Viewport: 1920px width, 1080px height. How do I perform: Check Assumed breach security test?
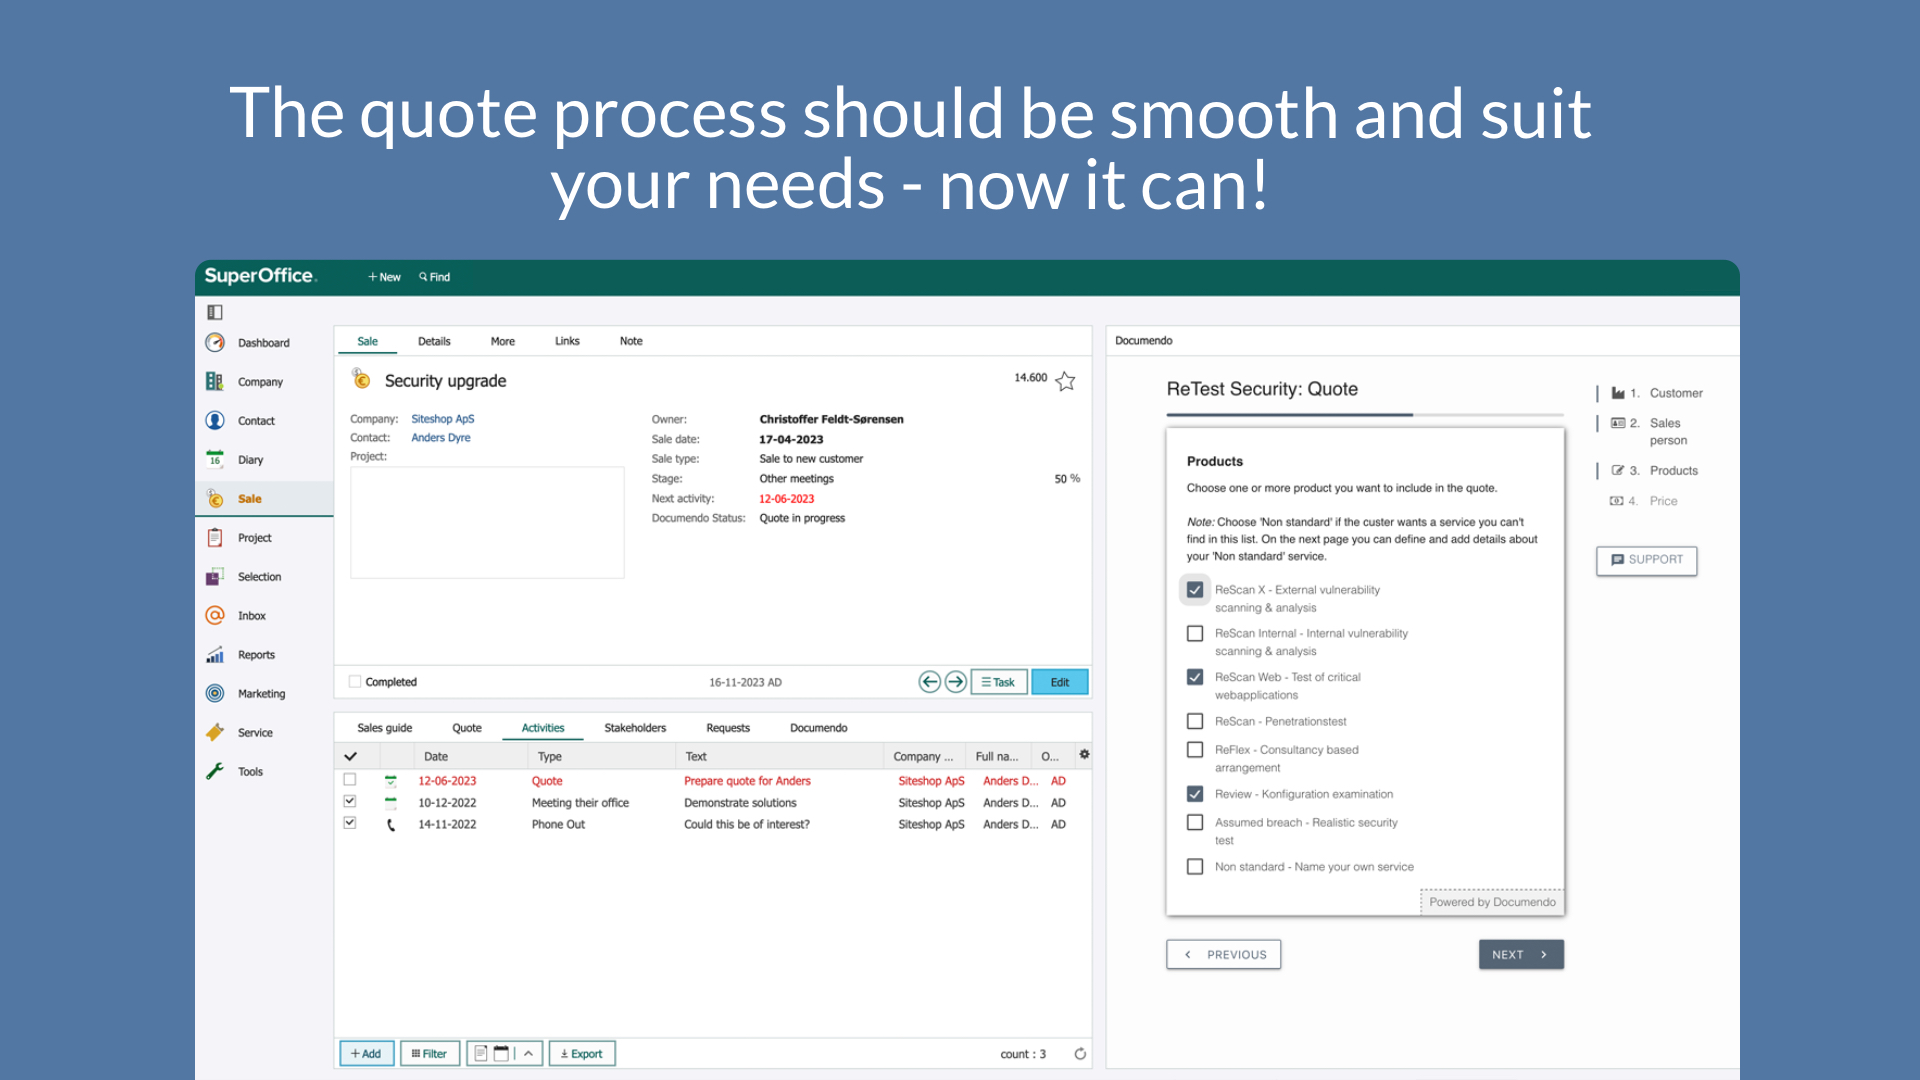1195,823
